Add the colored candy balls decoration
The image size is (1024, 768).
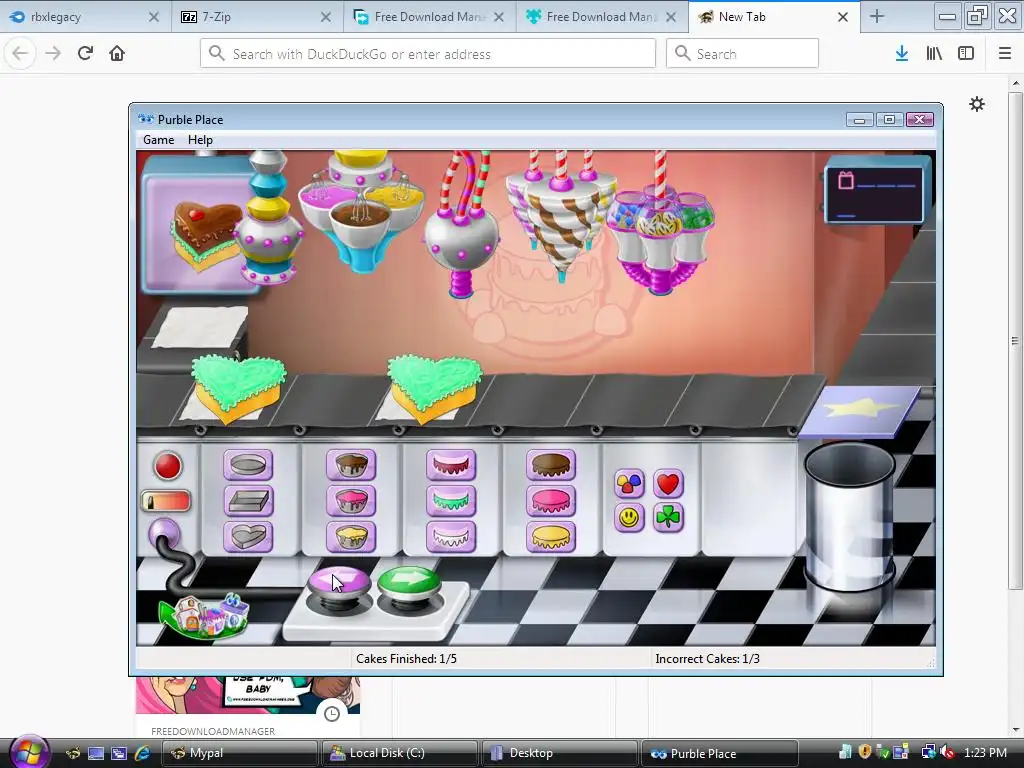[630, 484]
